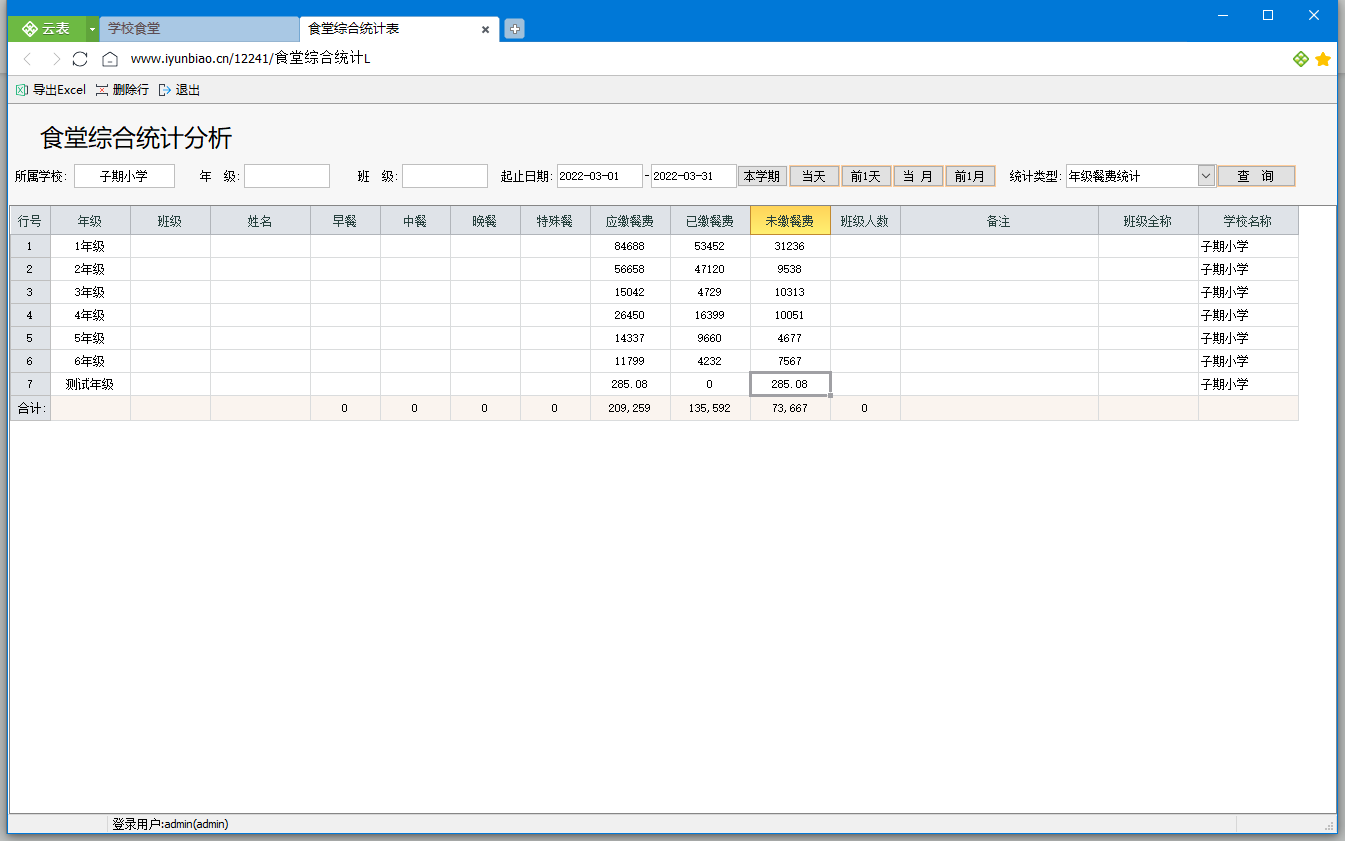Click the cell value 26450
This screenshot has width=1345, height=841.
pyautogui.click(x=630, y=315)
